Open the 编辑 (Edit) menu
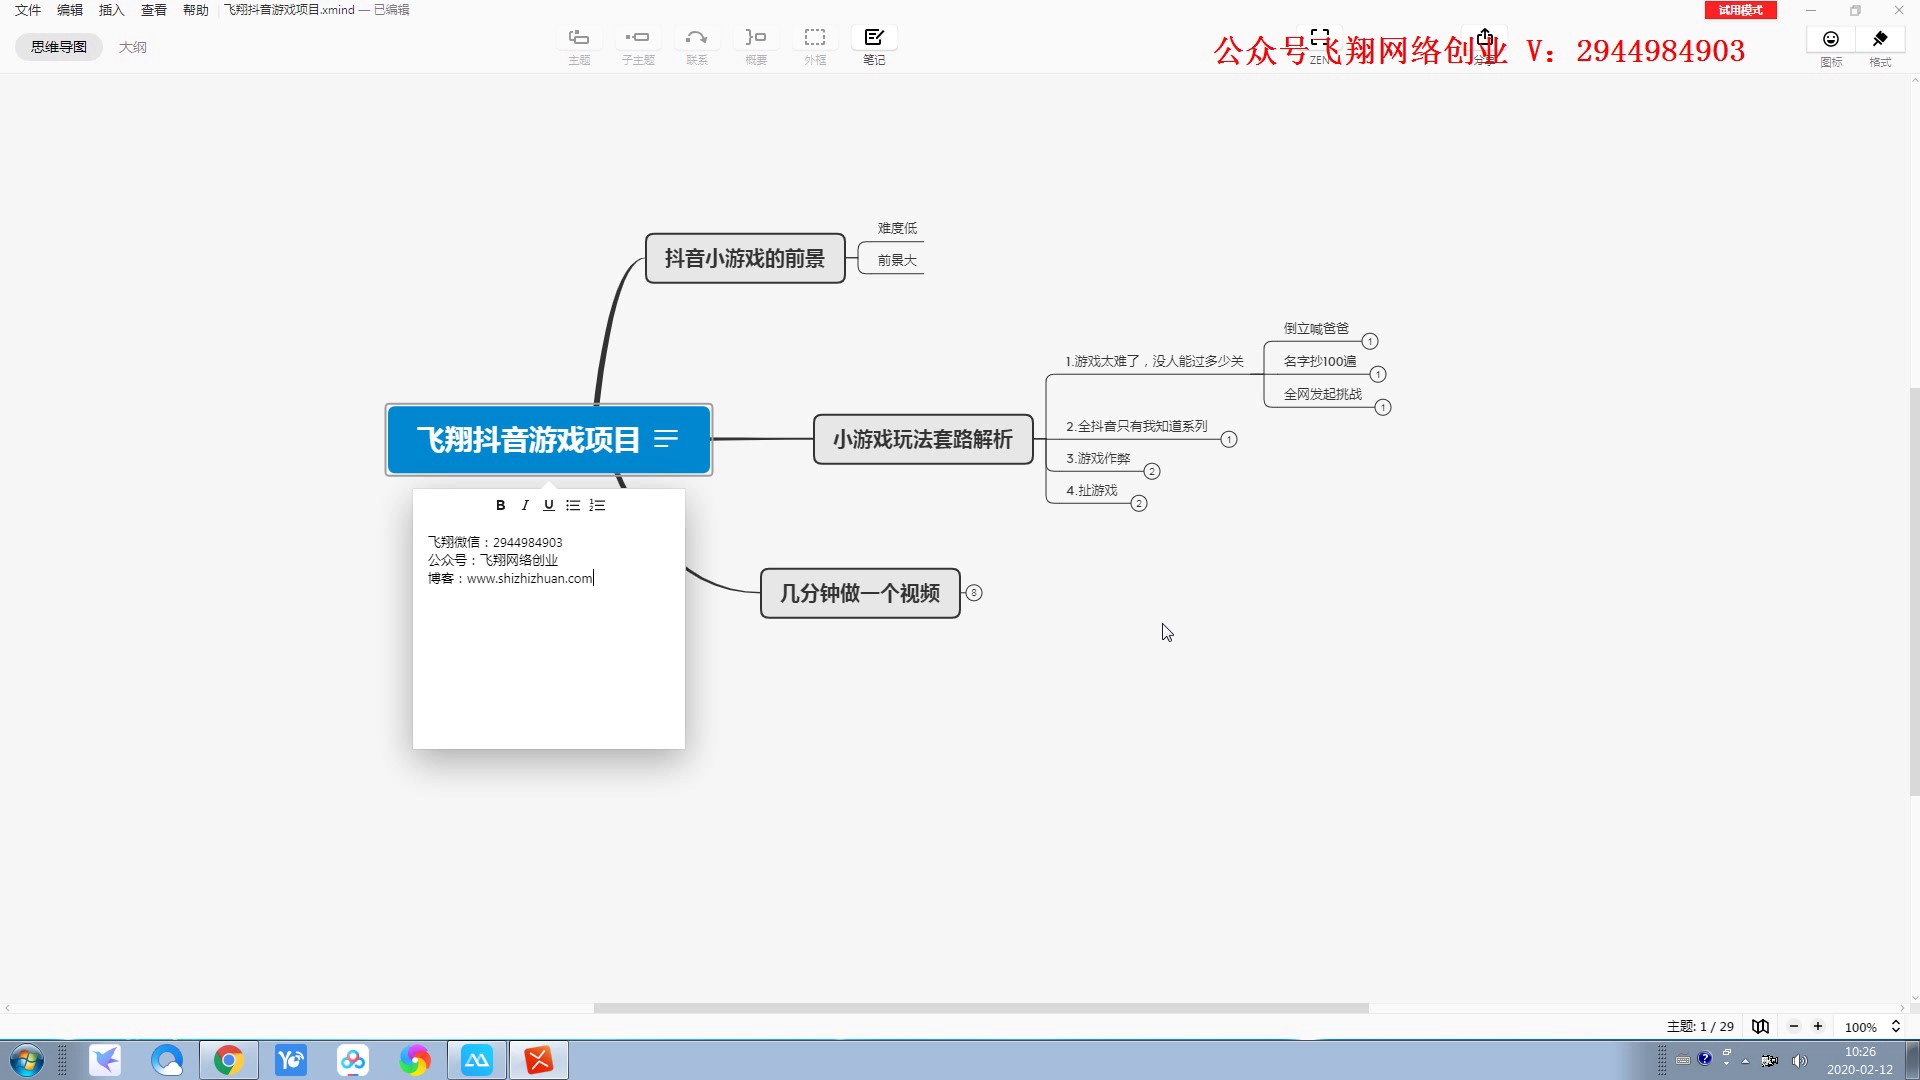 click(70, 10)
